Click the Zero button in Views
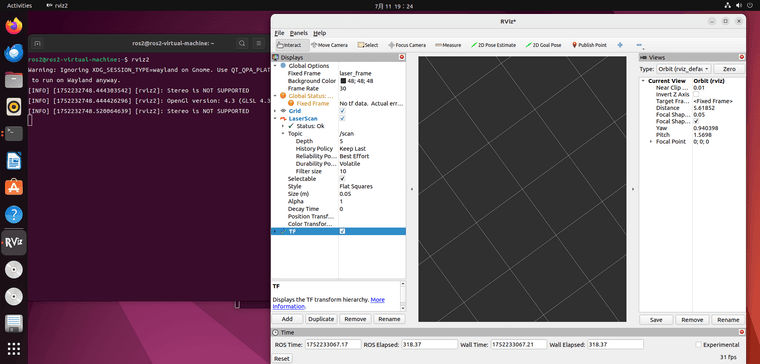Viewport: 760px width, 364px height. [729, 69]
